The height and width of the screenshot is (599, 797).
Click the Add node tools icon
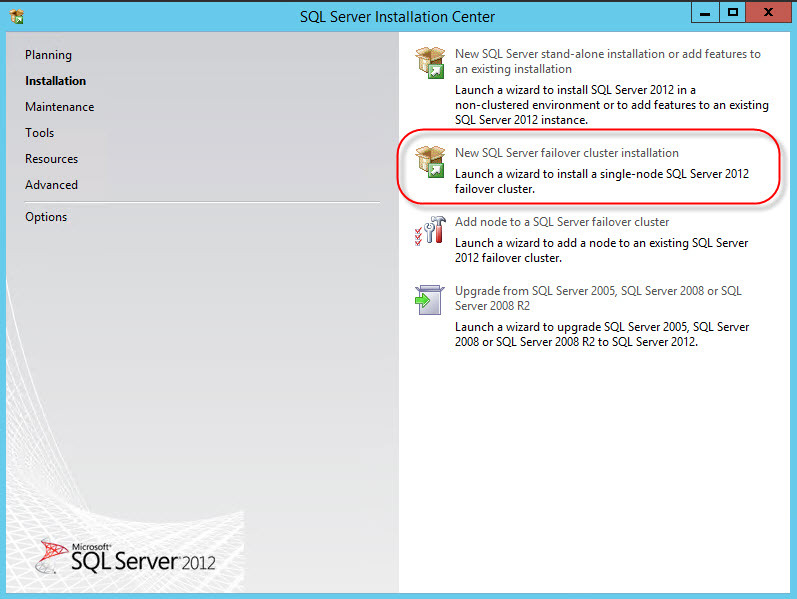pos(430,231)
